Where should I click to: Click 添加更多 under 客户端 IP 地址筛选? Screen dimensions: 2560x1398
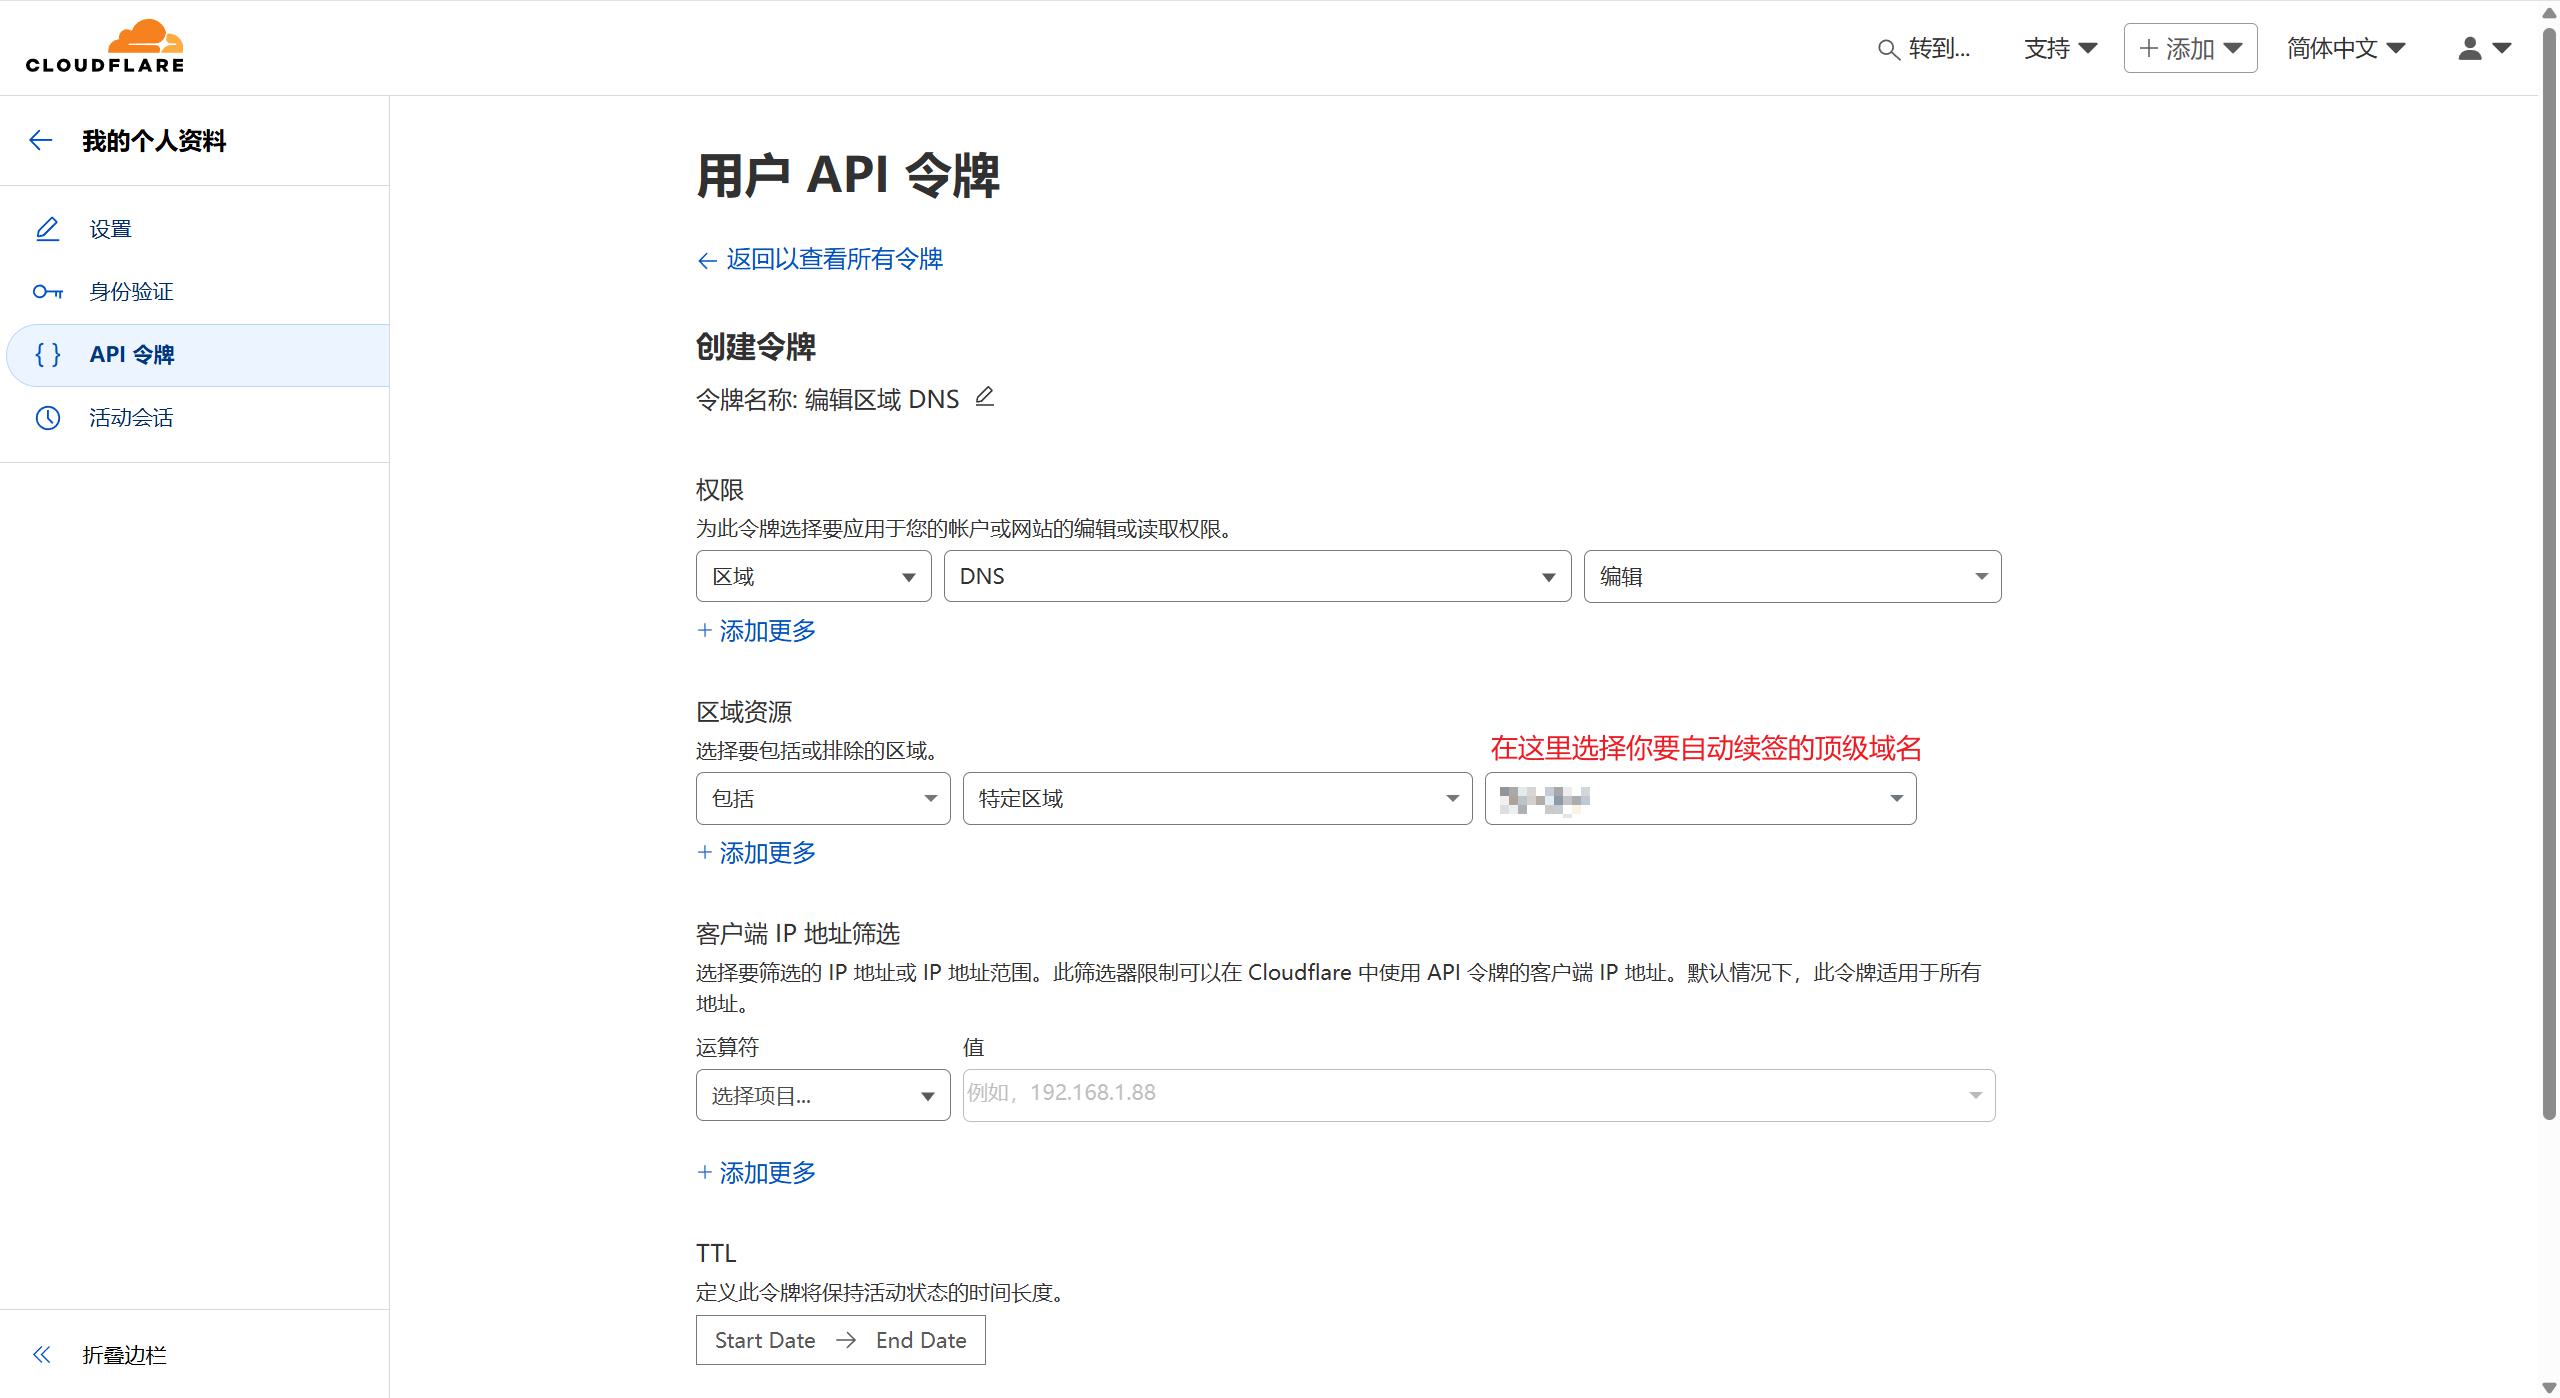(756, 1173)
